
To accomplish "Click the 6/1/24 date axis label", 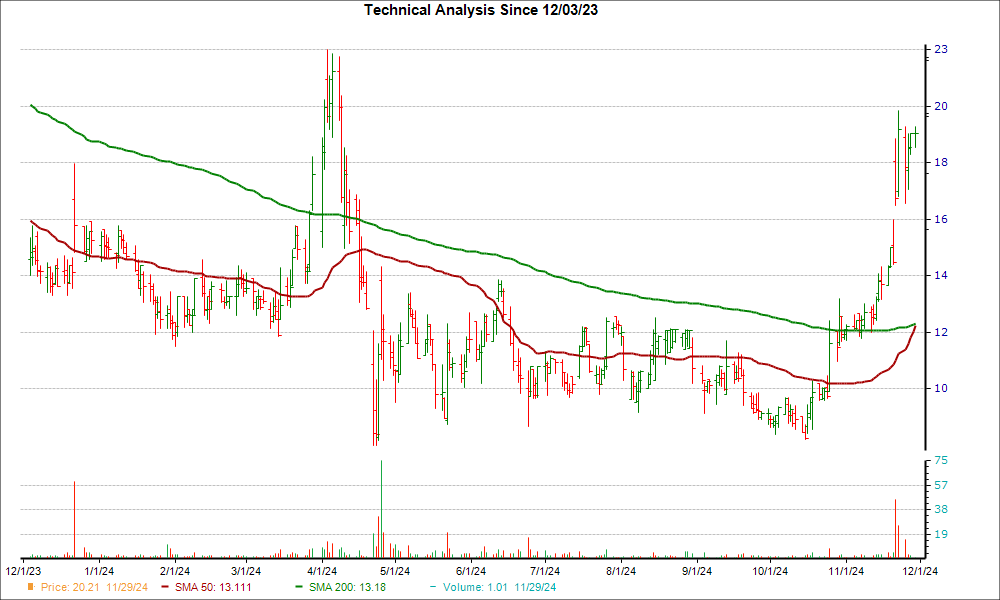I will click(x=471, y=571).
